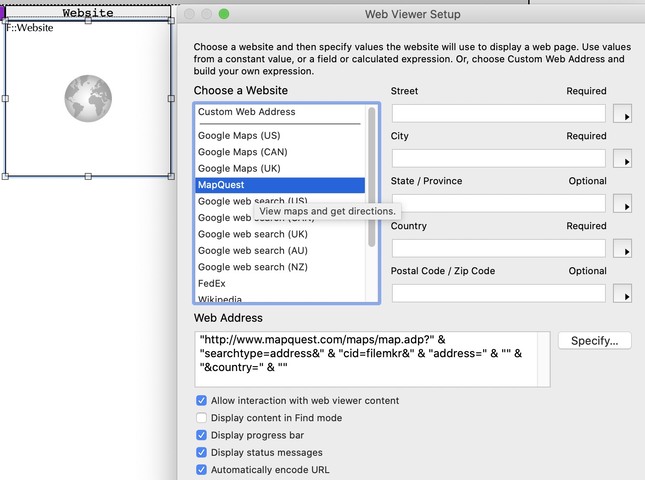This screenshot has width=645, height=480.
Task: Open the Country field arrow menu
Action: coord(621,250)
